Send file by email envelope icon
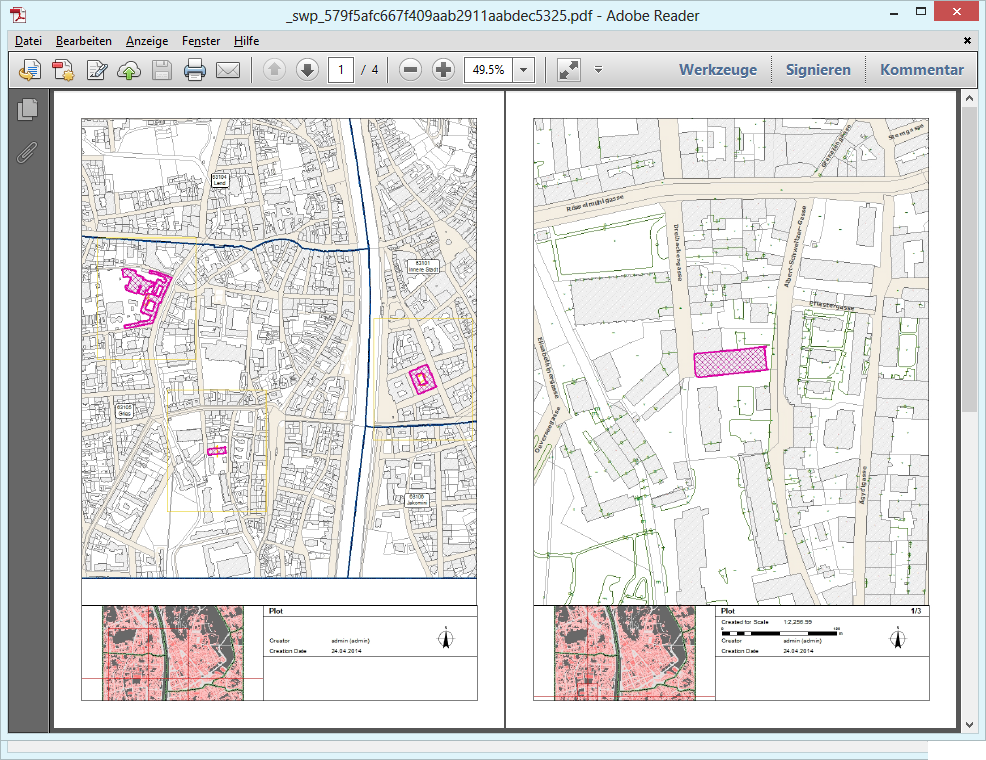 click(228, 70)
